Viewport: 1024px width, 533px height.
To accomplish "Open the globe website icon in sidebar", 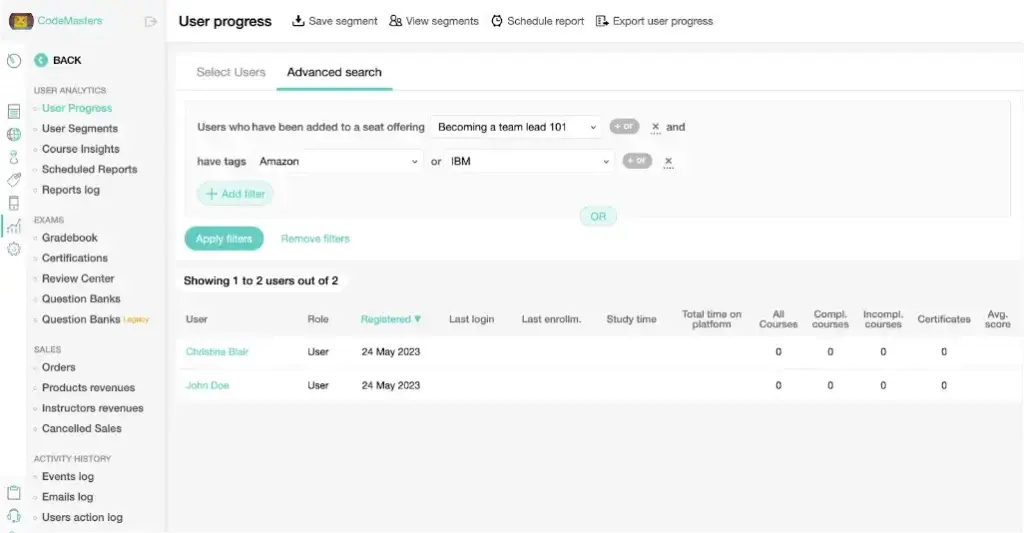I will 14,135.
